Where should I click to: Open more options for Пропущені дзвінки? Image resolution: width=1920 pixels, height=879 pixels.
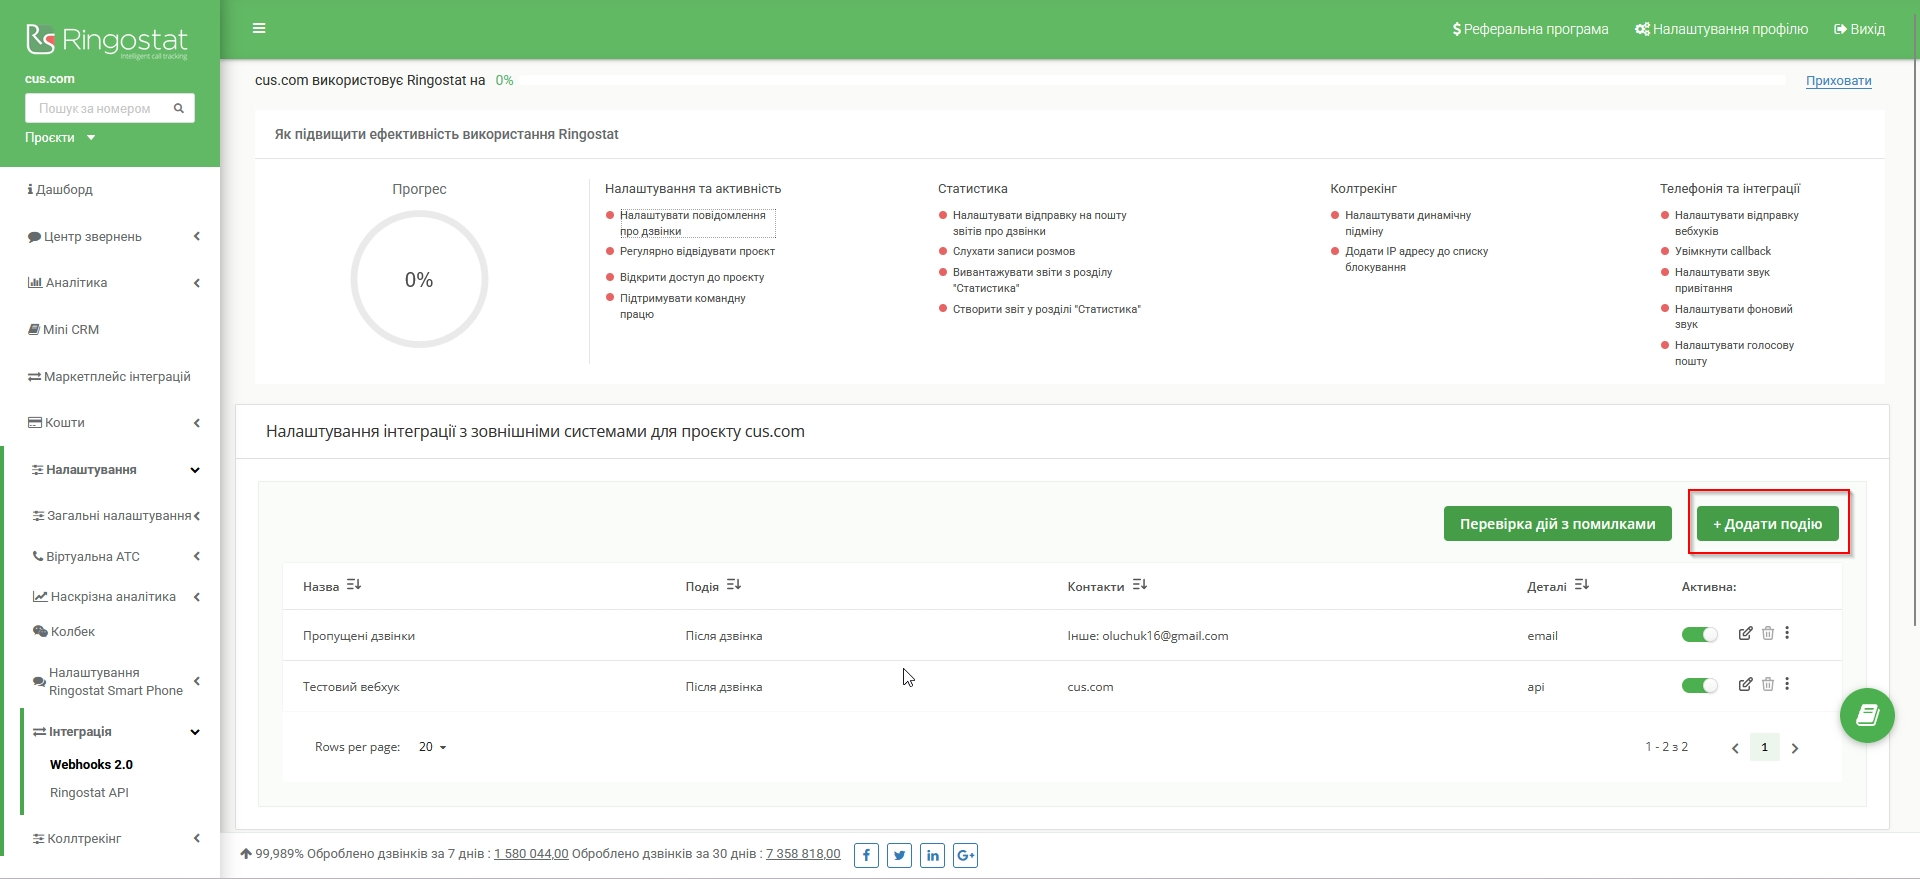coord(1787,633)
